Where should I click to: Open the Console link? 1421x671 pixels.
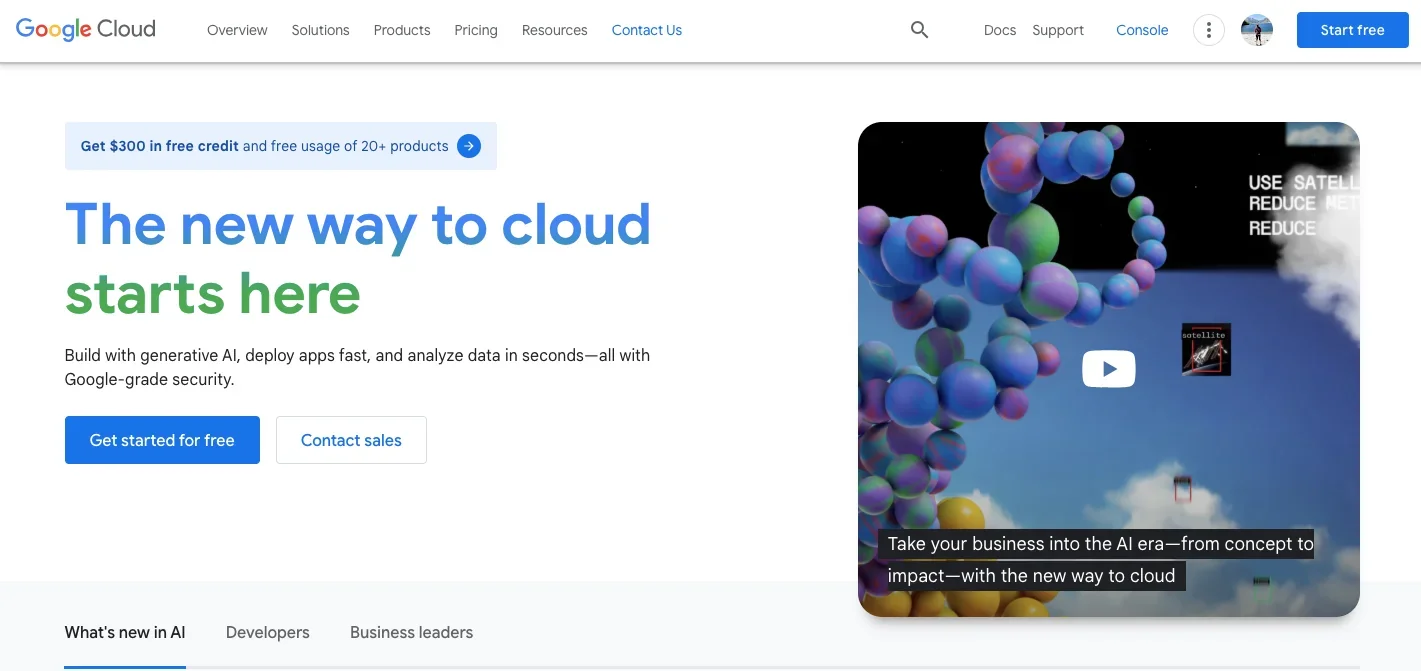(x=1142, y=30)
